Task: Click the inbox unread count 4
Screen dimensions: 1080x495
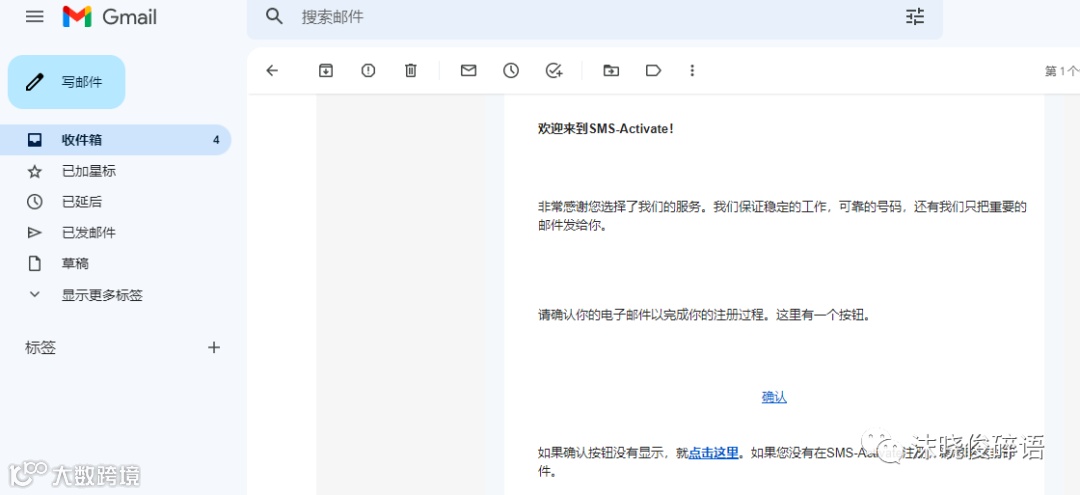Action: [216, 140]
